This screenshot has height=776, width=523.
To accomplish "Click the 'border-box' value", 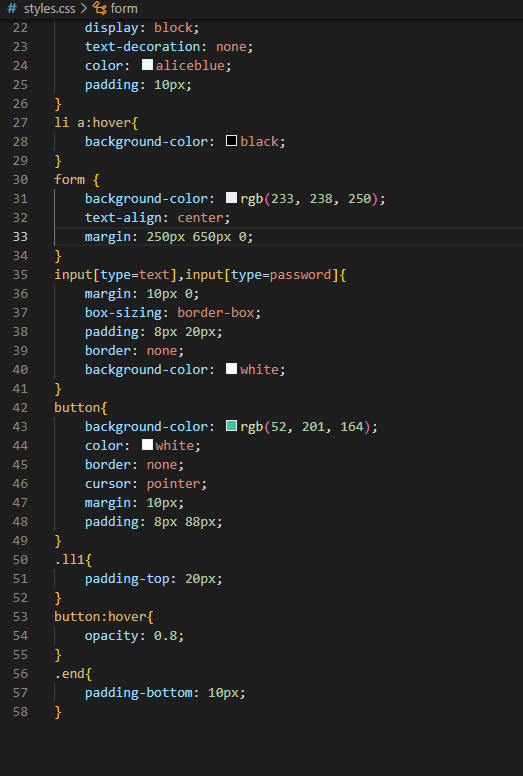I will (x=216, y=313).
